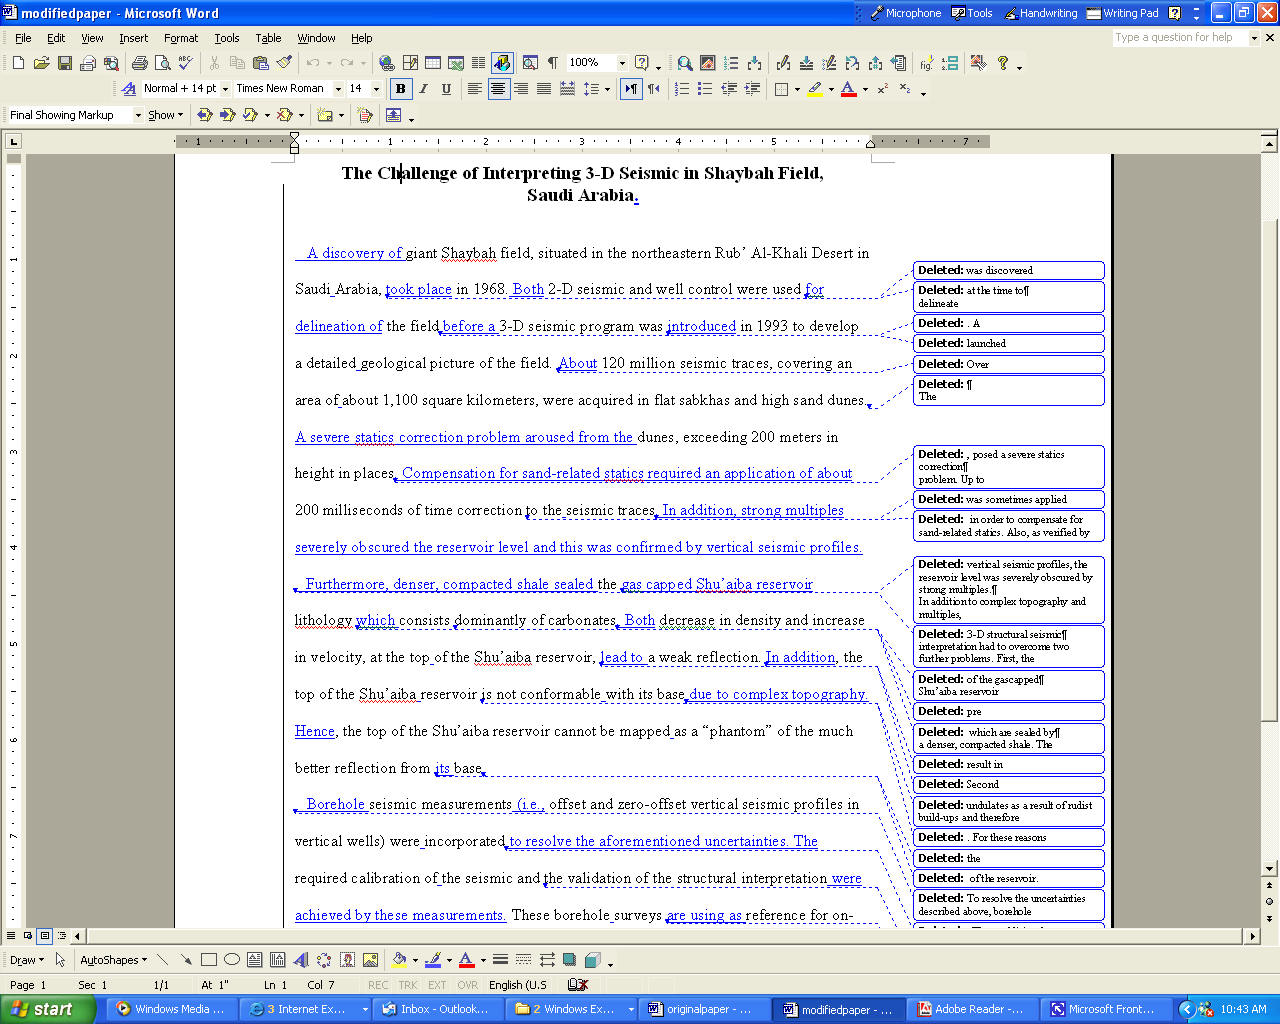Image resolution: width=1280 pixels, height=1024 pixels.
Task: Expand the Show menu in Reviewing toolbar
Action: [x=166, y=115]
